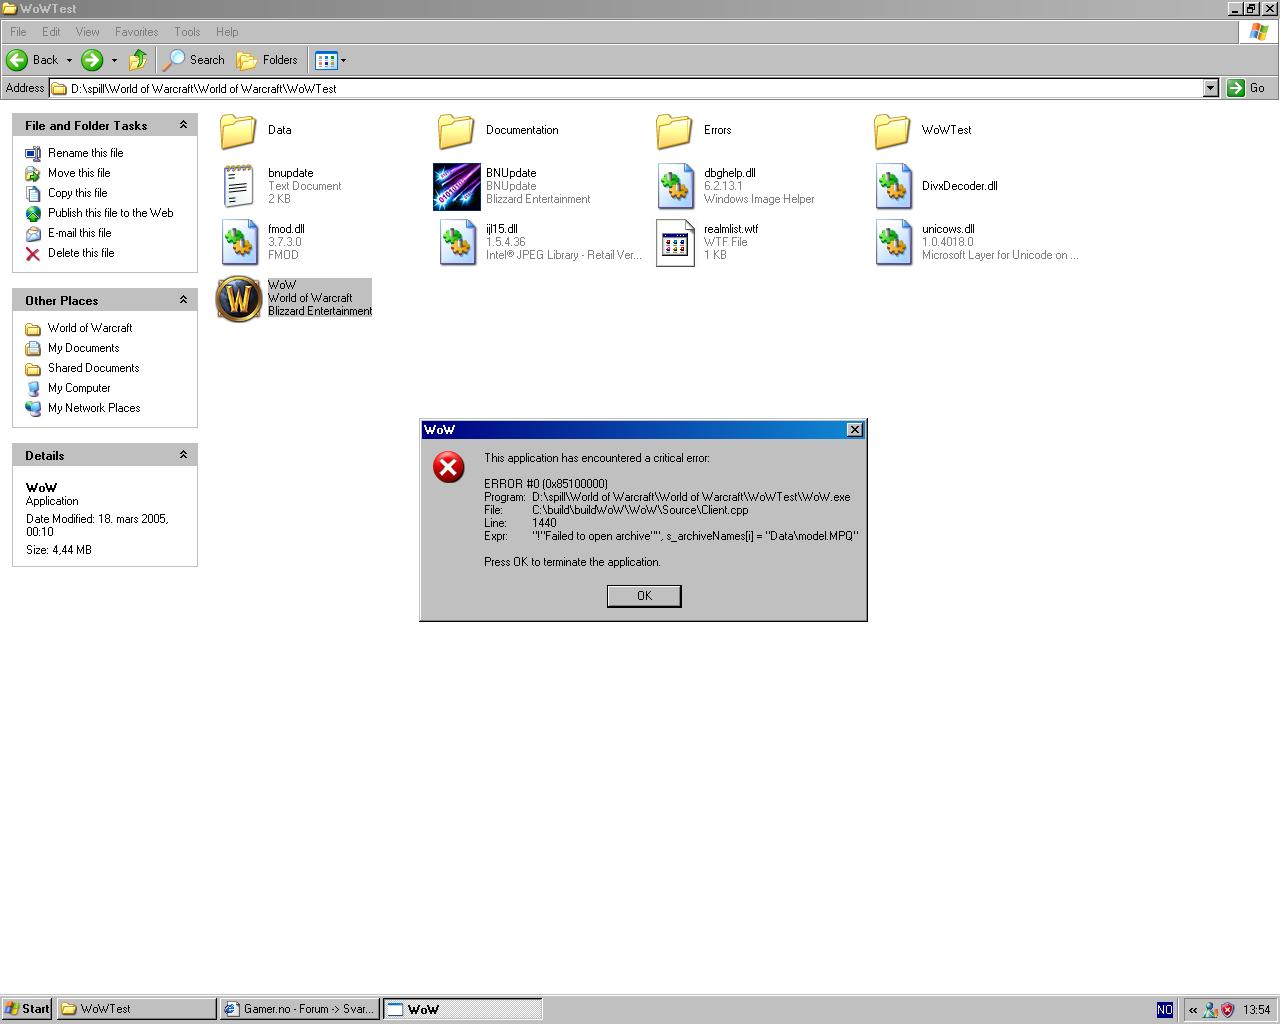Open the File menu
Screen dimensions: 1280x1024
tap(18, 32)
